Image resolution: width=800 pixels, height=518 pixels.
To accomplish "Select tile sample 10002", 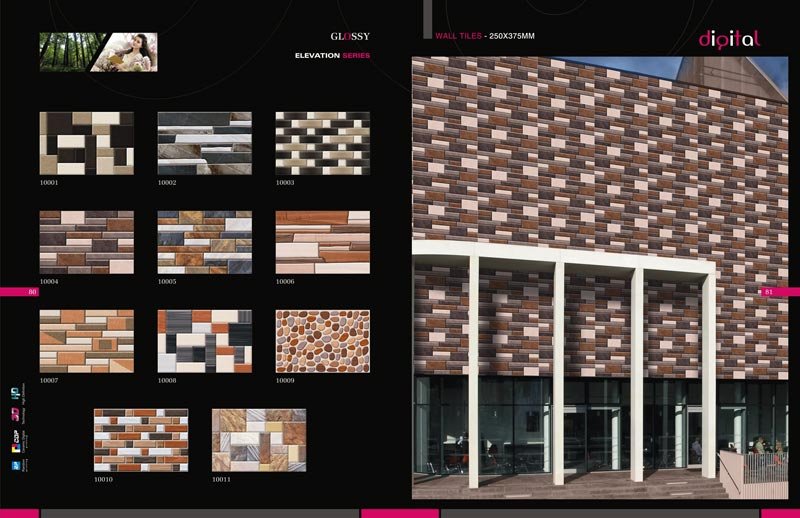I will click(x=204, y=143).
